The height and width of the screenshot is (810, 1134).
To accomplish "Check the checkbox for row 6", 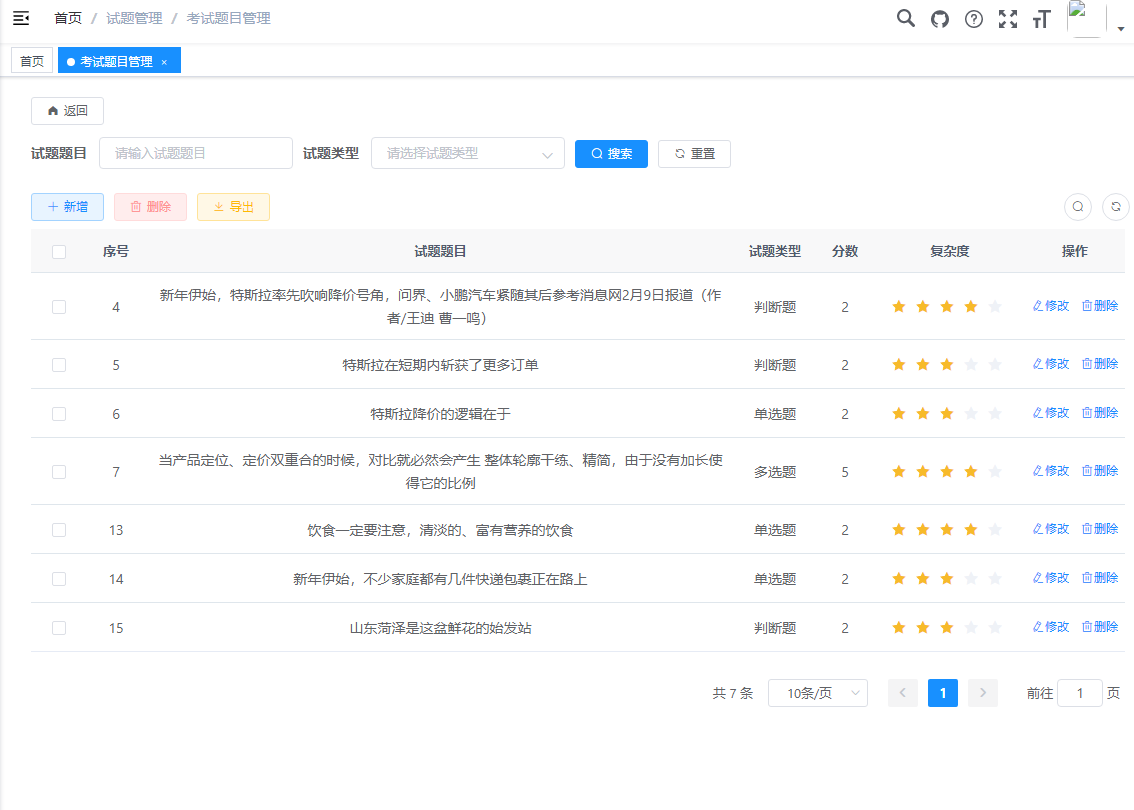I will coord(59,414).
